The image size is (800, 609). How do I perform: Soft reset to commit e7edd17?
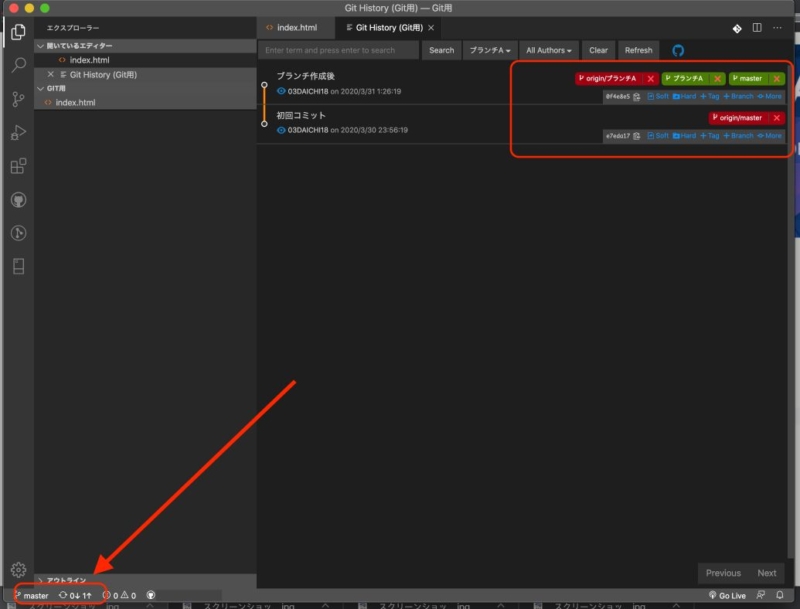click(x=658, y=136)
